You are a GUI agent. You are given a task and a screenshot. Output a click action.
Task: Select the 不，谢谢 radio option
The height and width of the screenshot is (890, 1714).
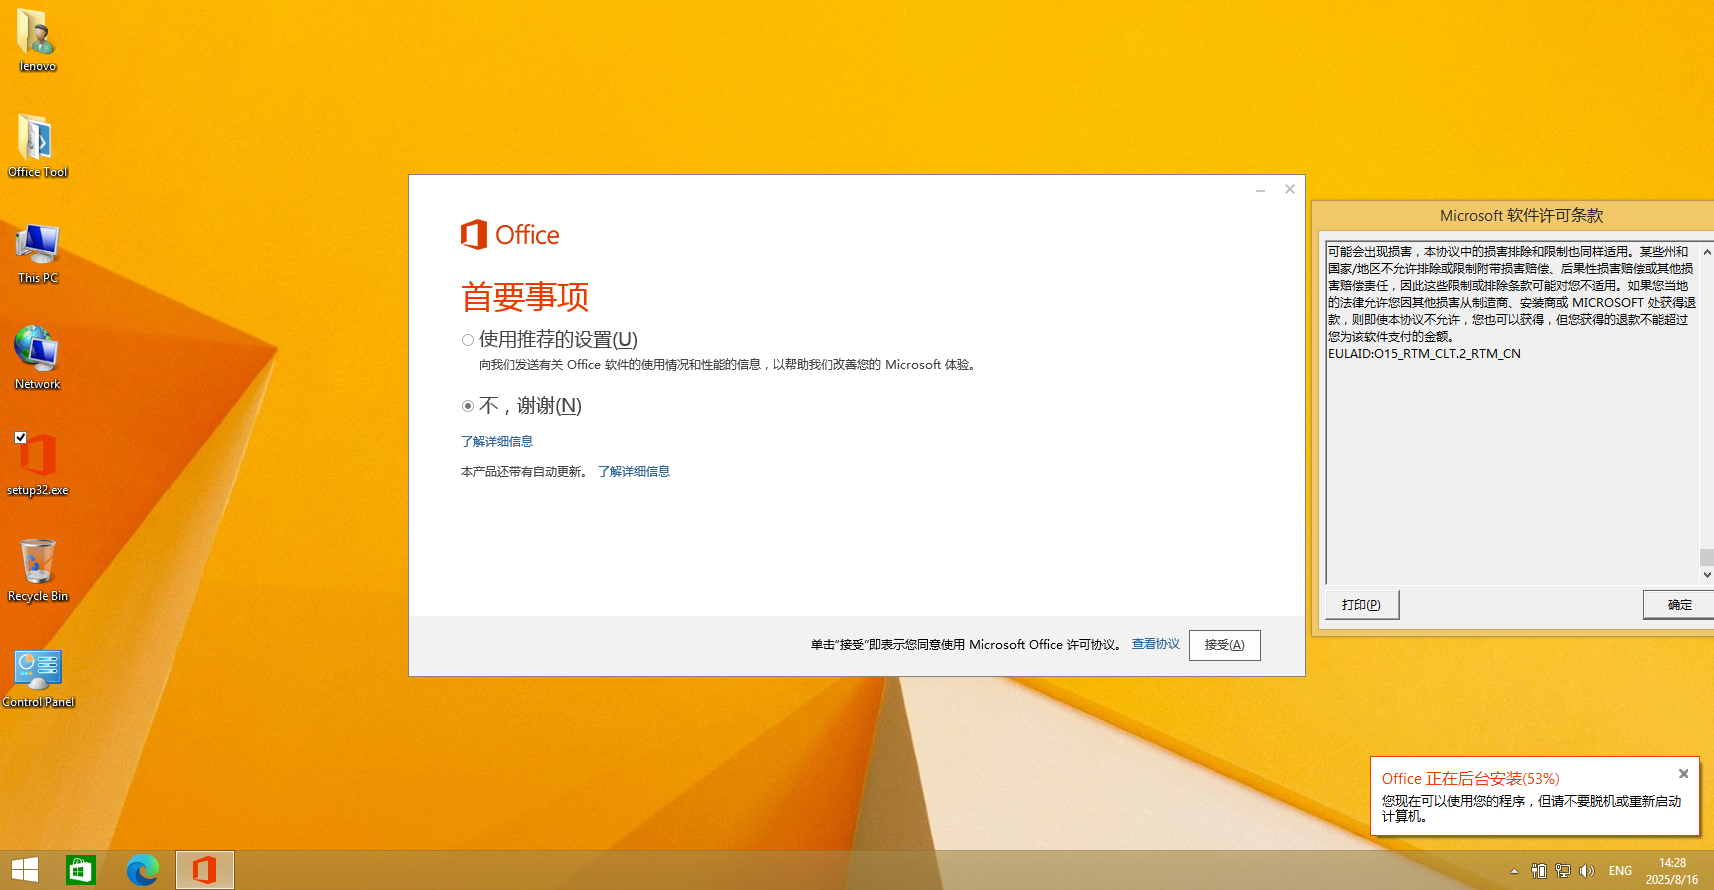point(468,406)
